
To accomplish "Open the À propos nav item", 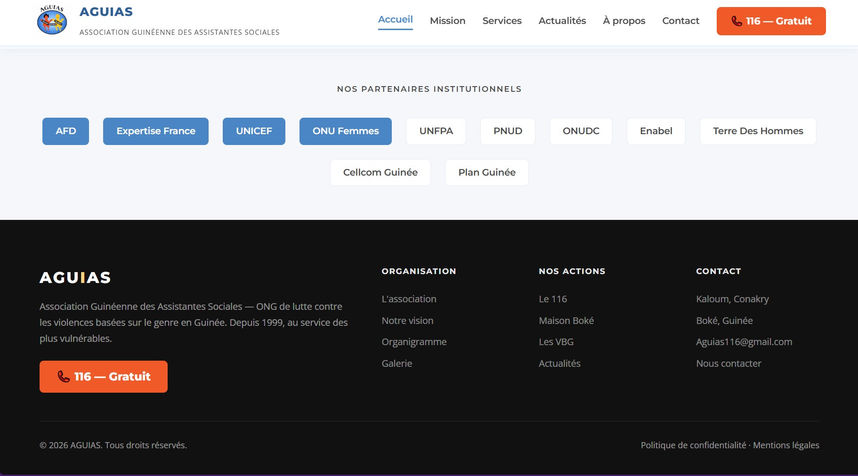I will [x=624, y=21].
